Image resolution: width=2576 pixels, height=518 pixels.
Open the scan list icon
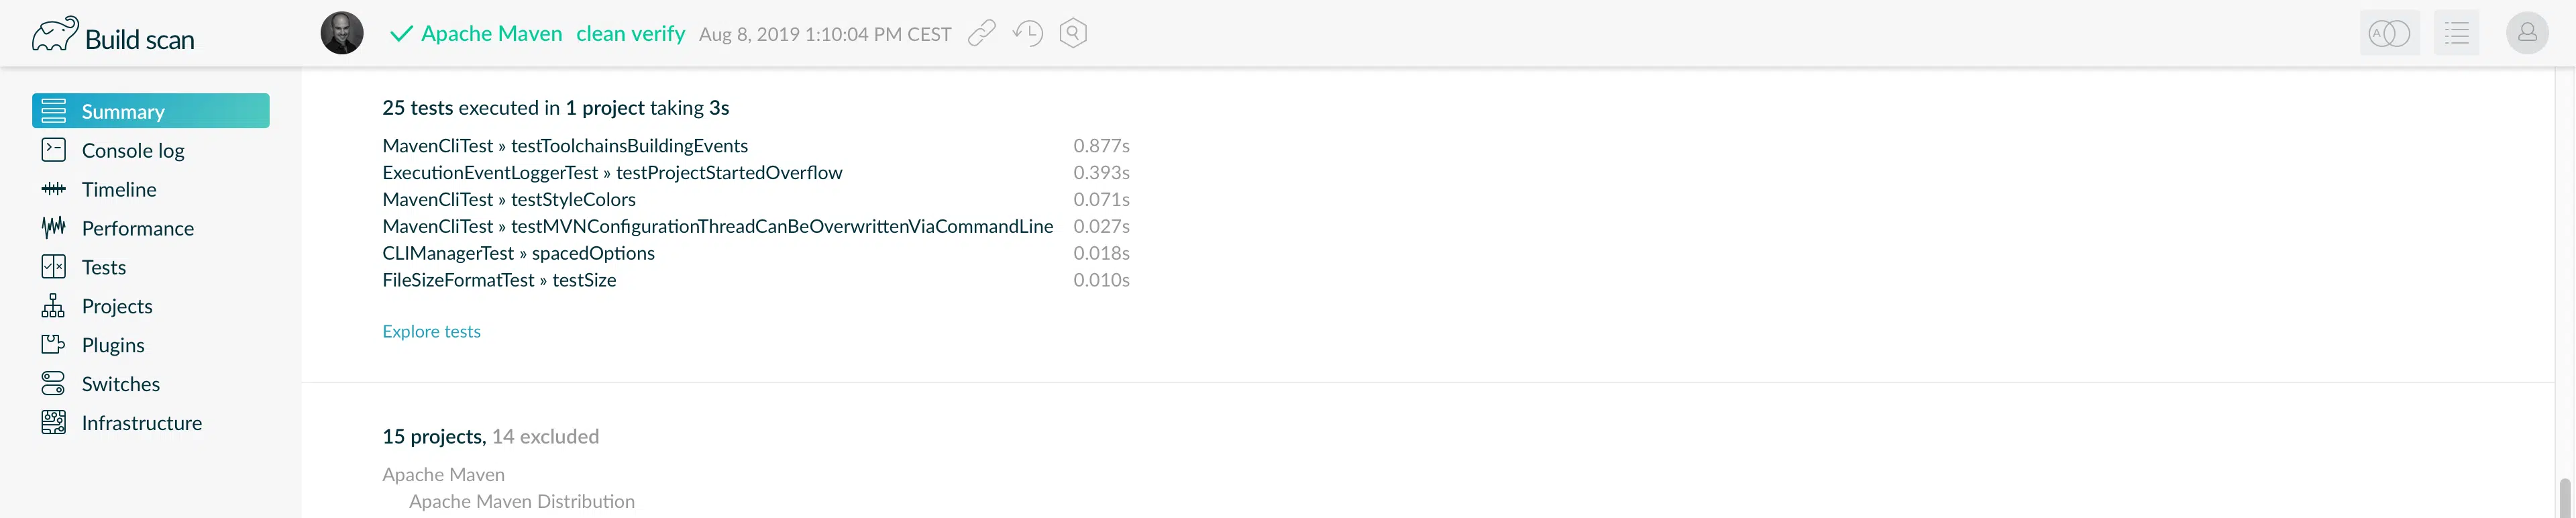coord(2457,34)
